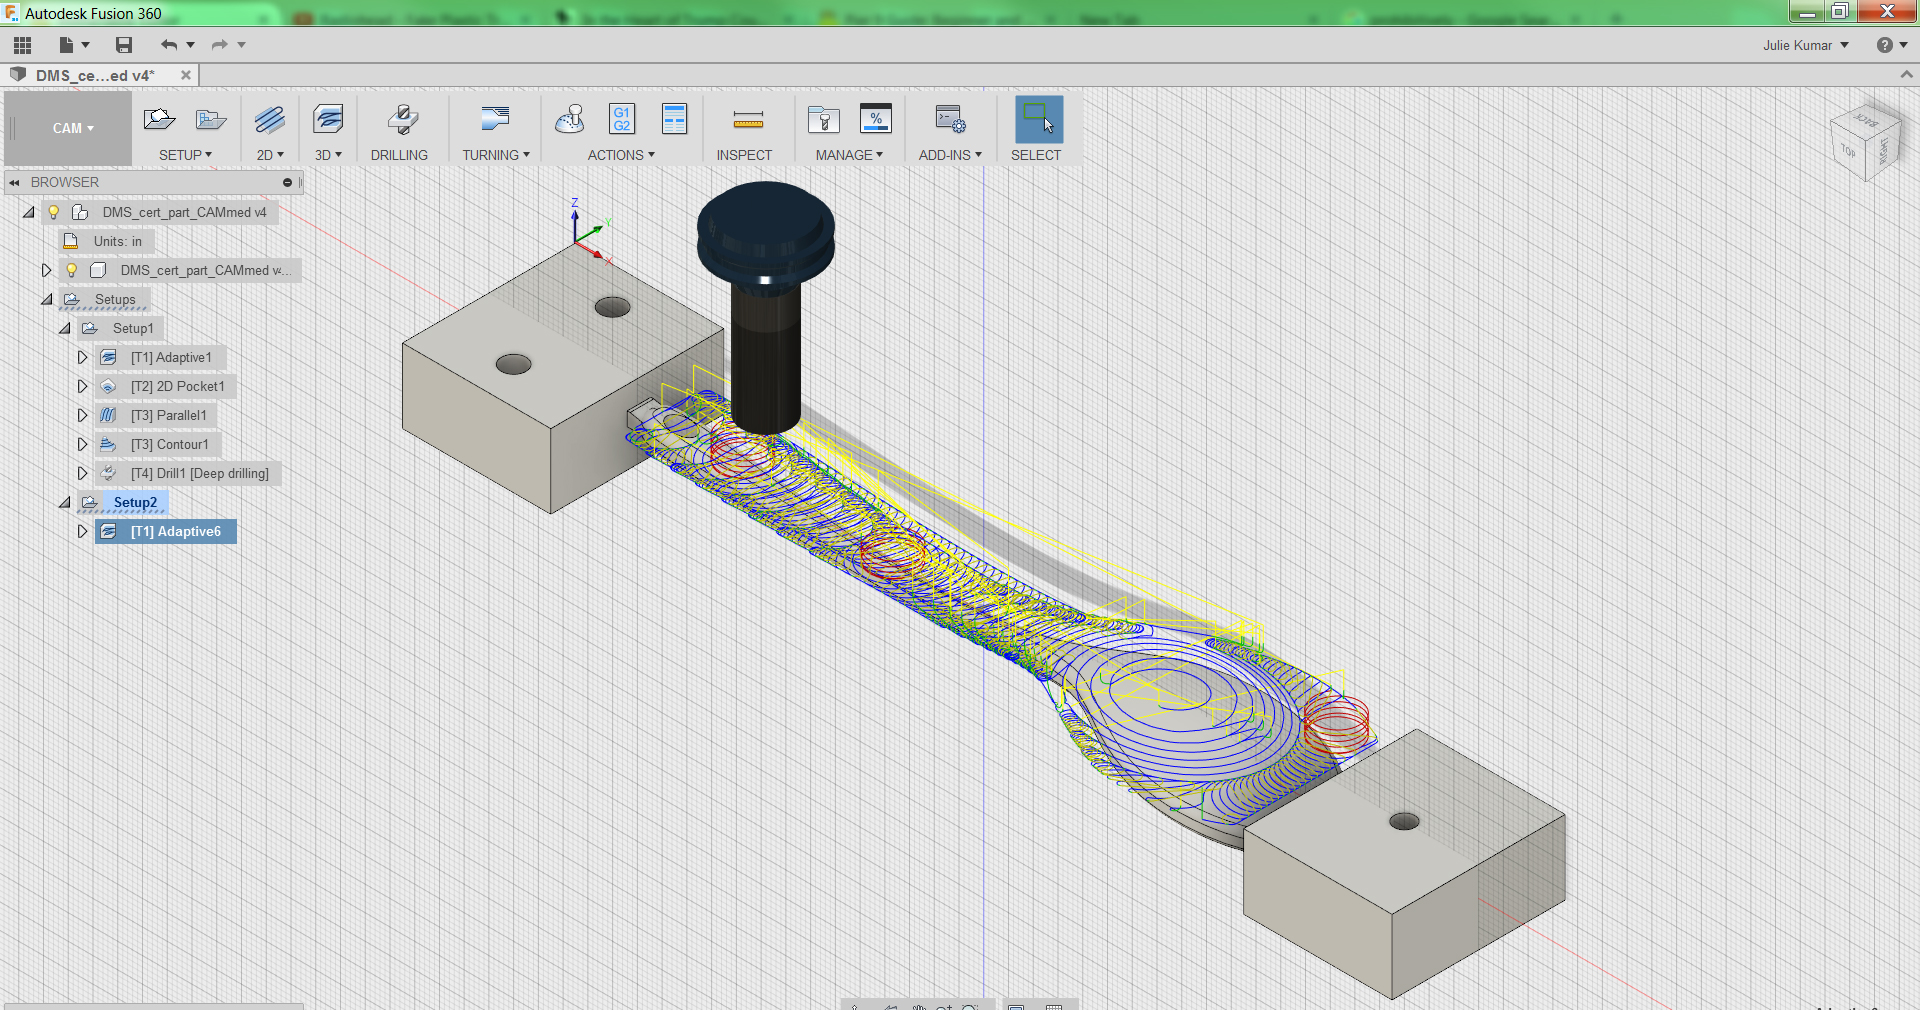This screenshot has height=1010, width=1920.
Task: Collapse the Setup2 node
Action: tap(65, 502)
